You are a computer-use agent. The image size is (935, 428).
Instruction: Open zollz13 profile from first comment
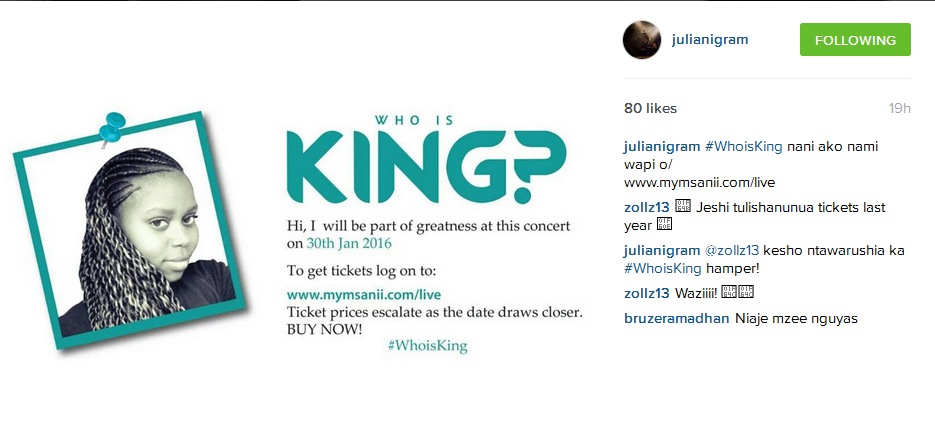646,208
